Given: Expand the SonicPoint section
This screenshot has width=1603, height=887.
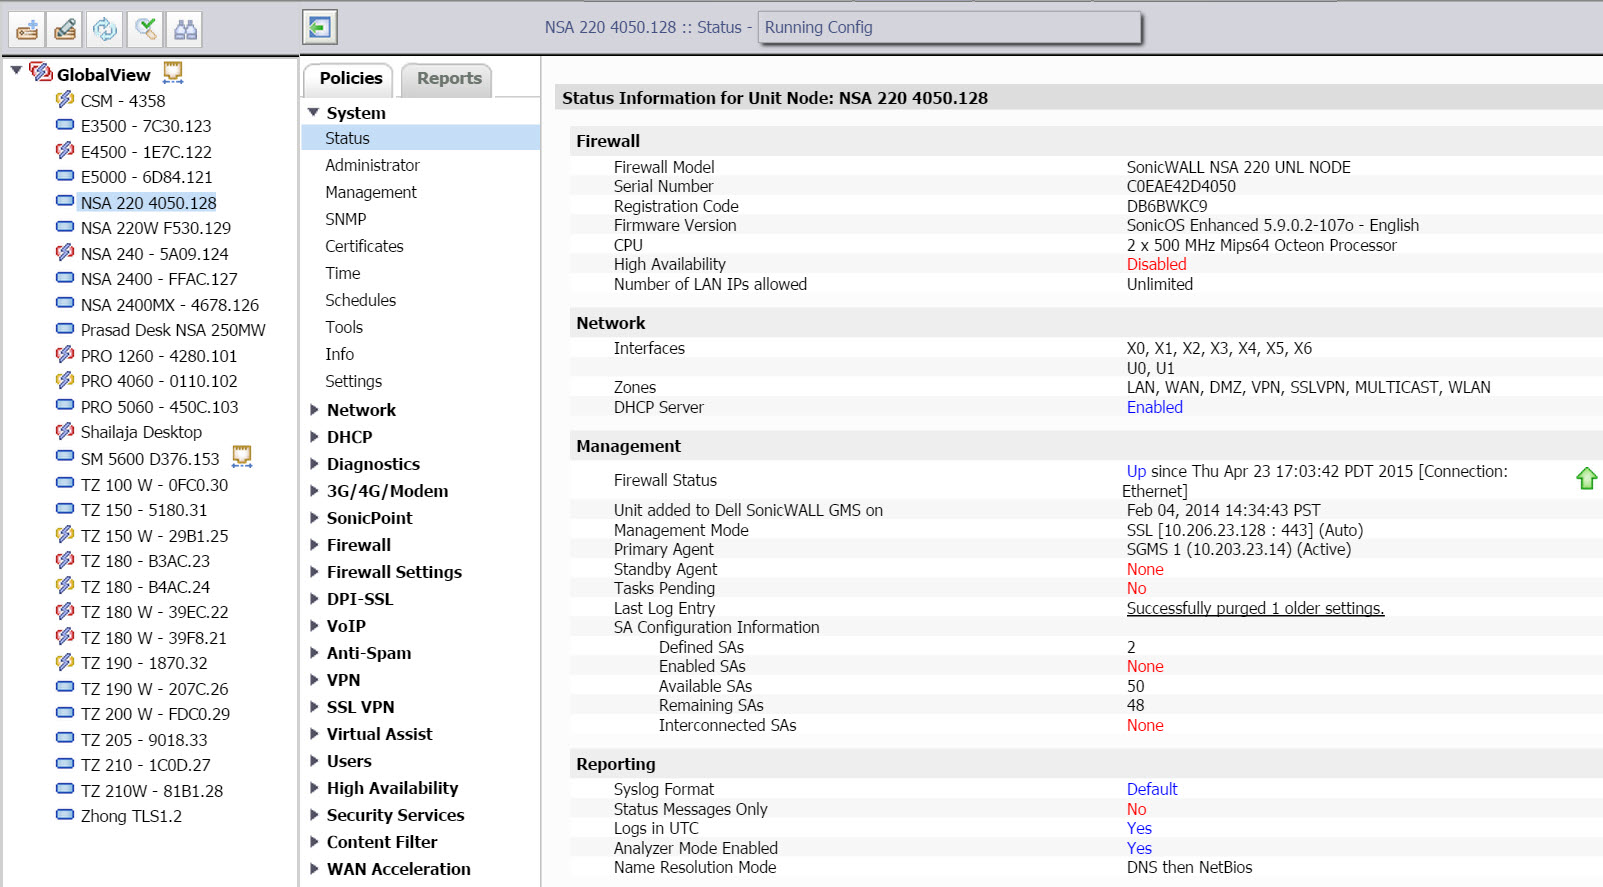Looking at the screenshot, I should (x=314, y=518).
